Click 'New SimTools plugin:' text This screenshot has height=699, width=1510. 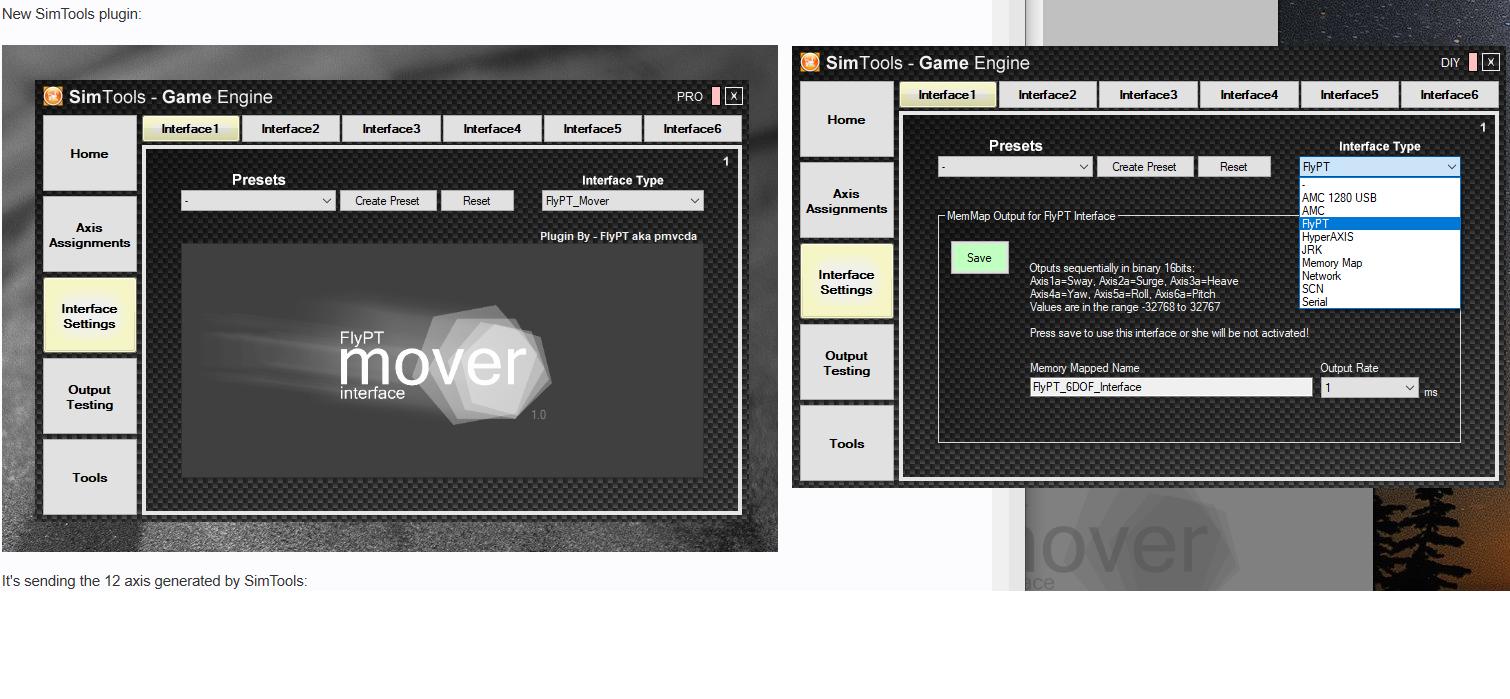click(x=71, y=13)
